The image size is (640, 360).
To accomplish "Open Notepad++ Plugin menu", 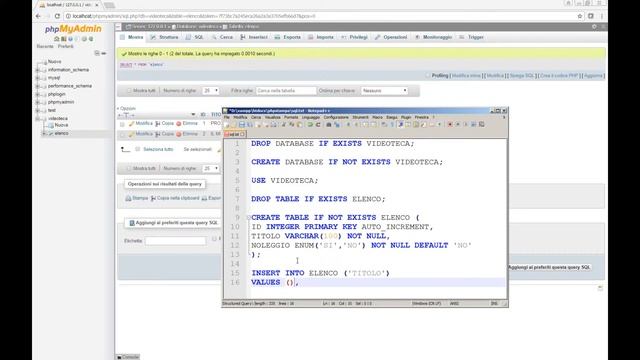I will click(406, 117).
